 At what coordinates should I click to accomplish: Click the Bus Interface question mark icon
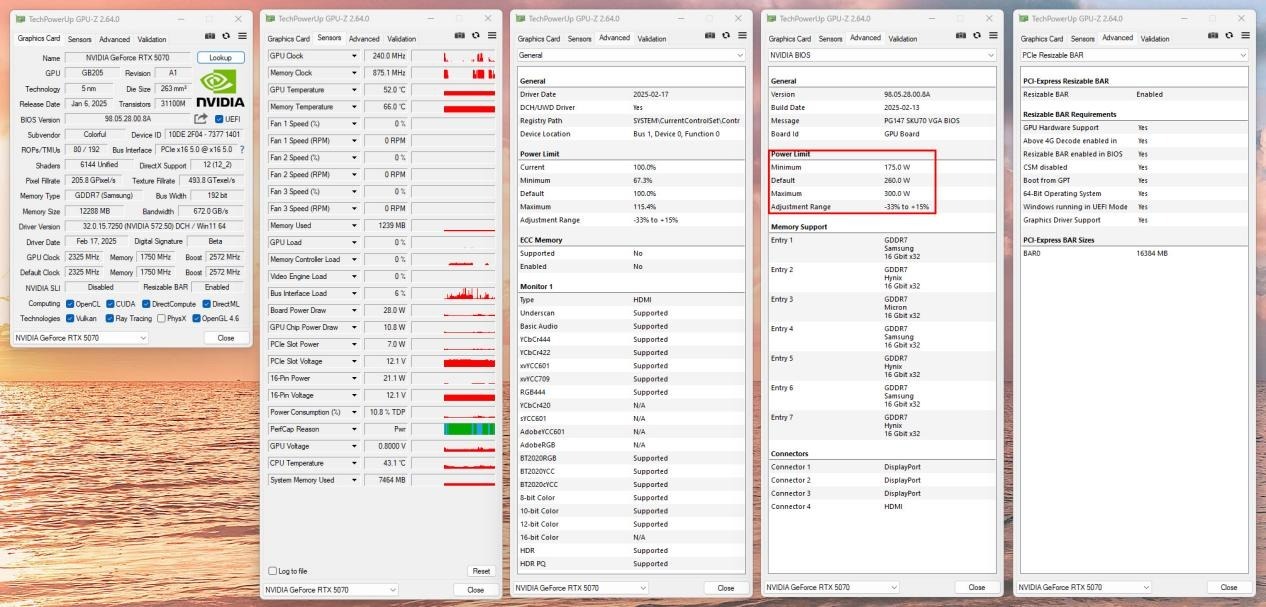[x=241, y=149]
